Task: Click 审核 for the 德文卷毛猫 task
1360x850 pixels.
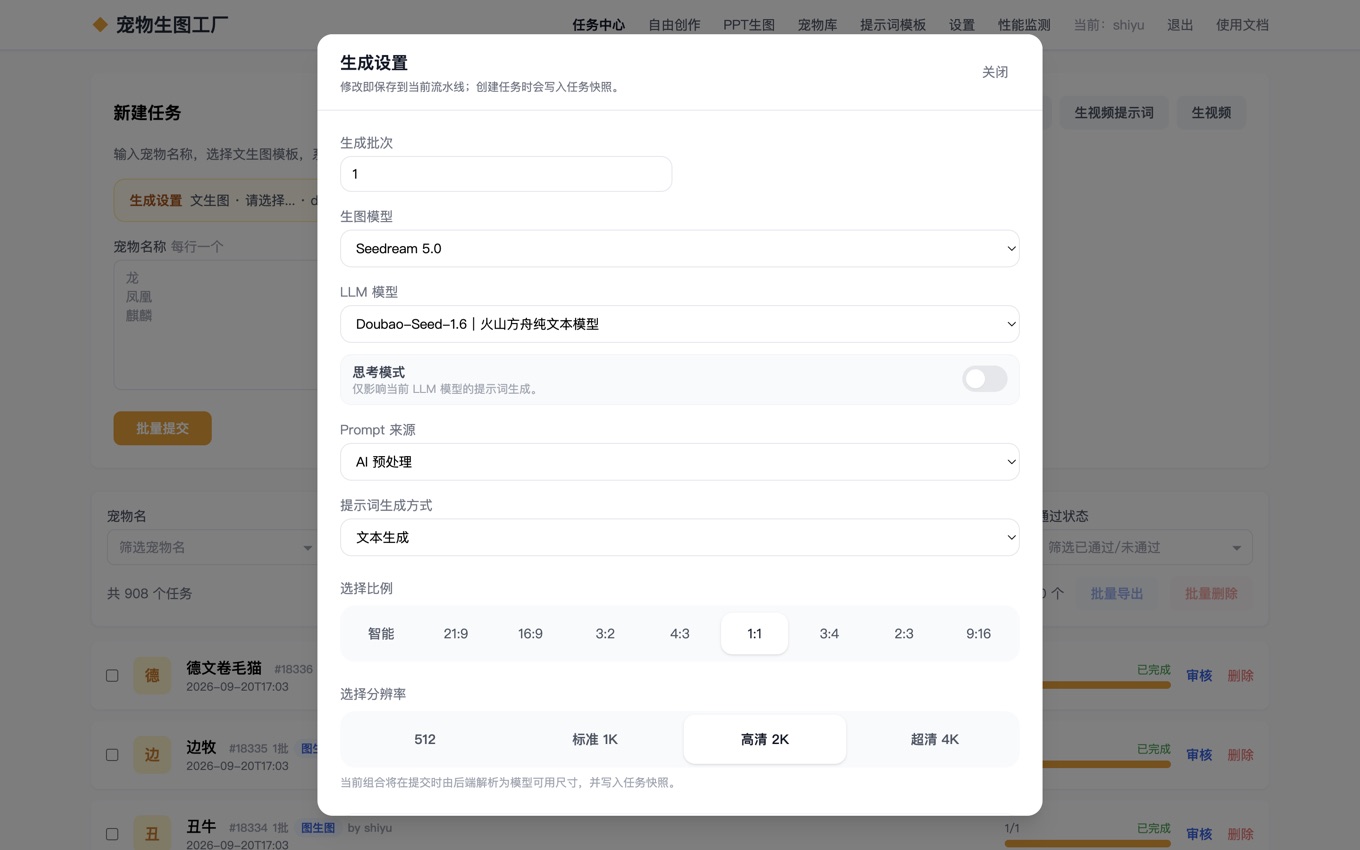Action: coord(1199,675)
